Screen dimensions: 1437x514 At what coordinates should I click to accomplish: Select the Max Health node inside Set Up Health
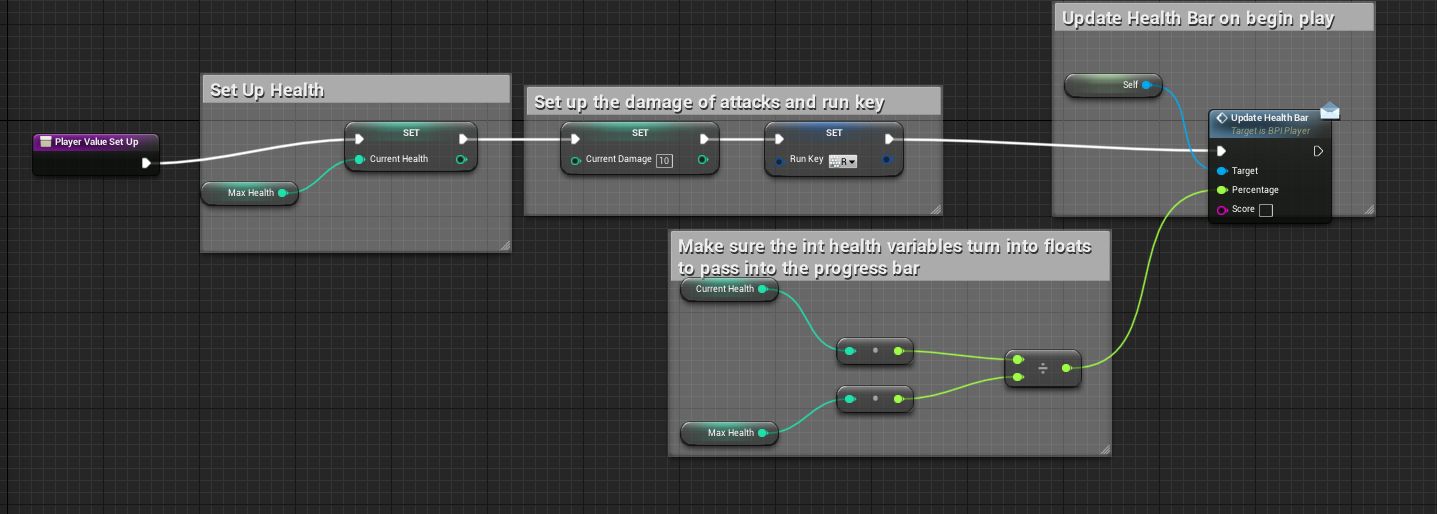[249, 193]
